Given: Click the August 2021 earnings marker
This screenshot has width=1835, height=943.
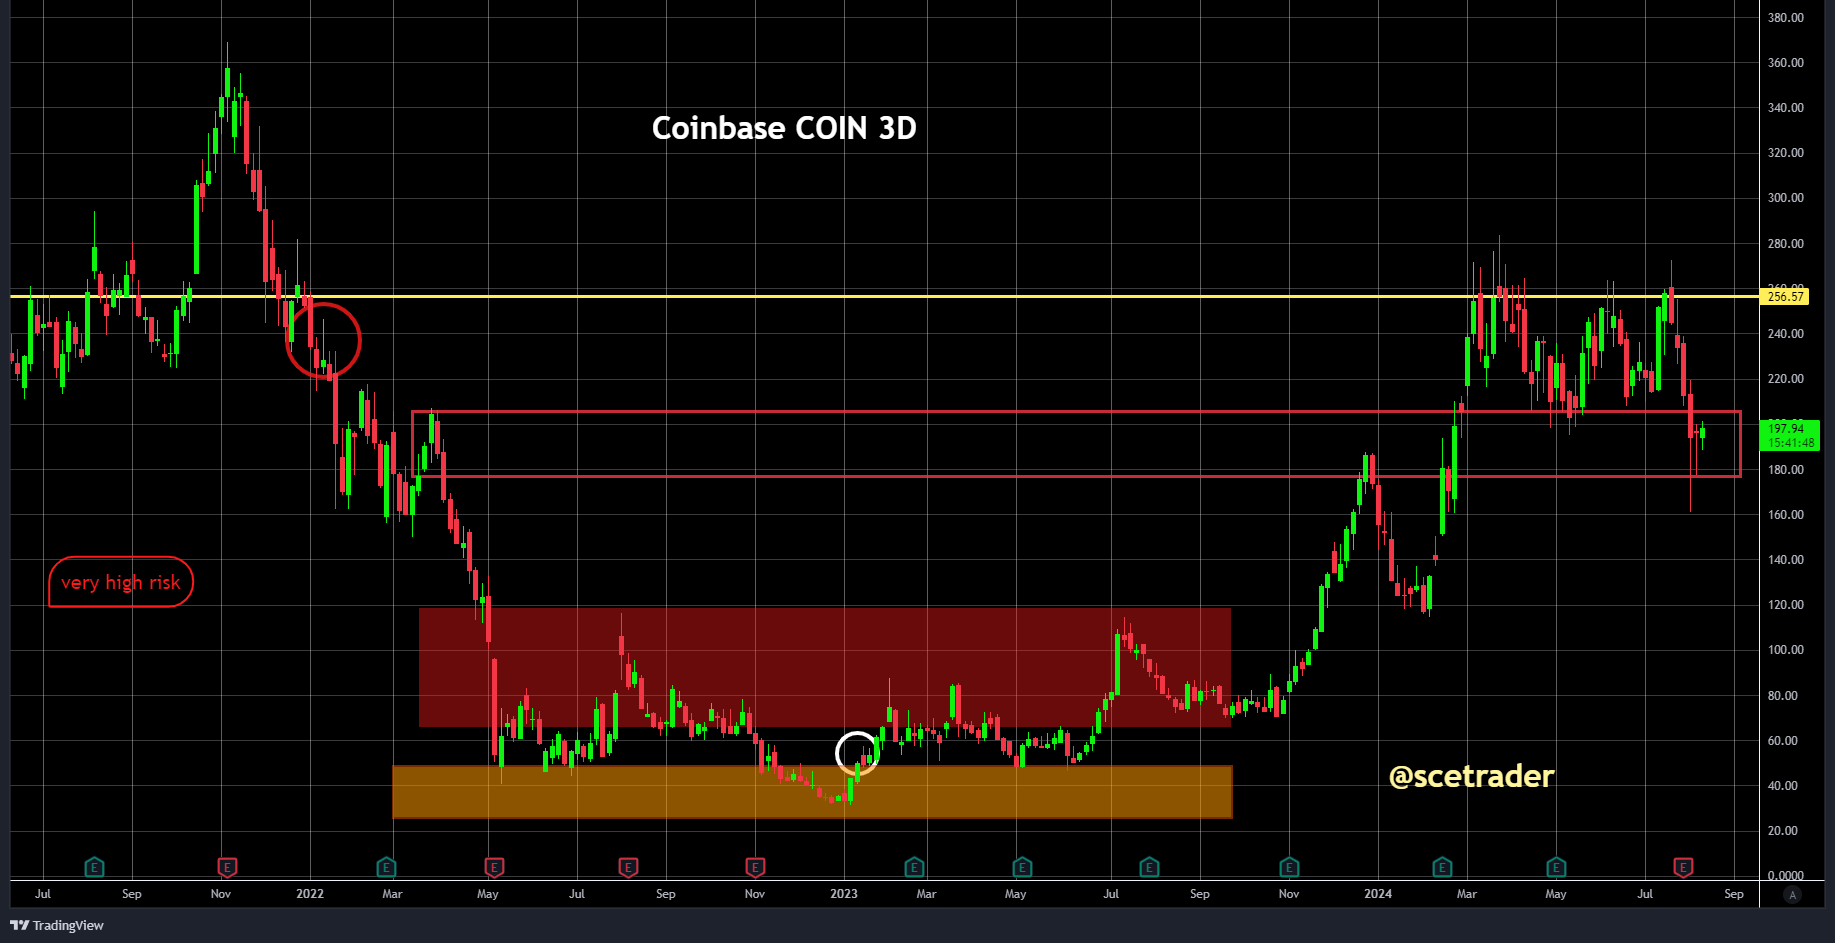Looking at the screenshot, I should point(94,867).
